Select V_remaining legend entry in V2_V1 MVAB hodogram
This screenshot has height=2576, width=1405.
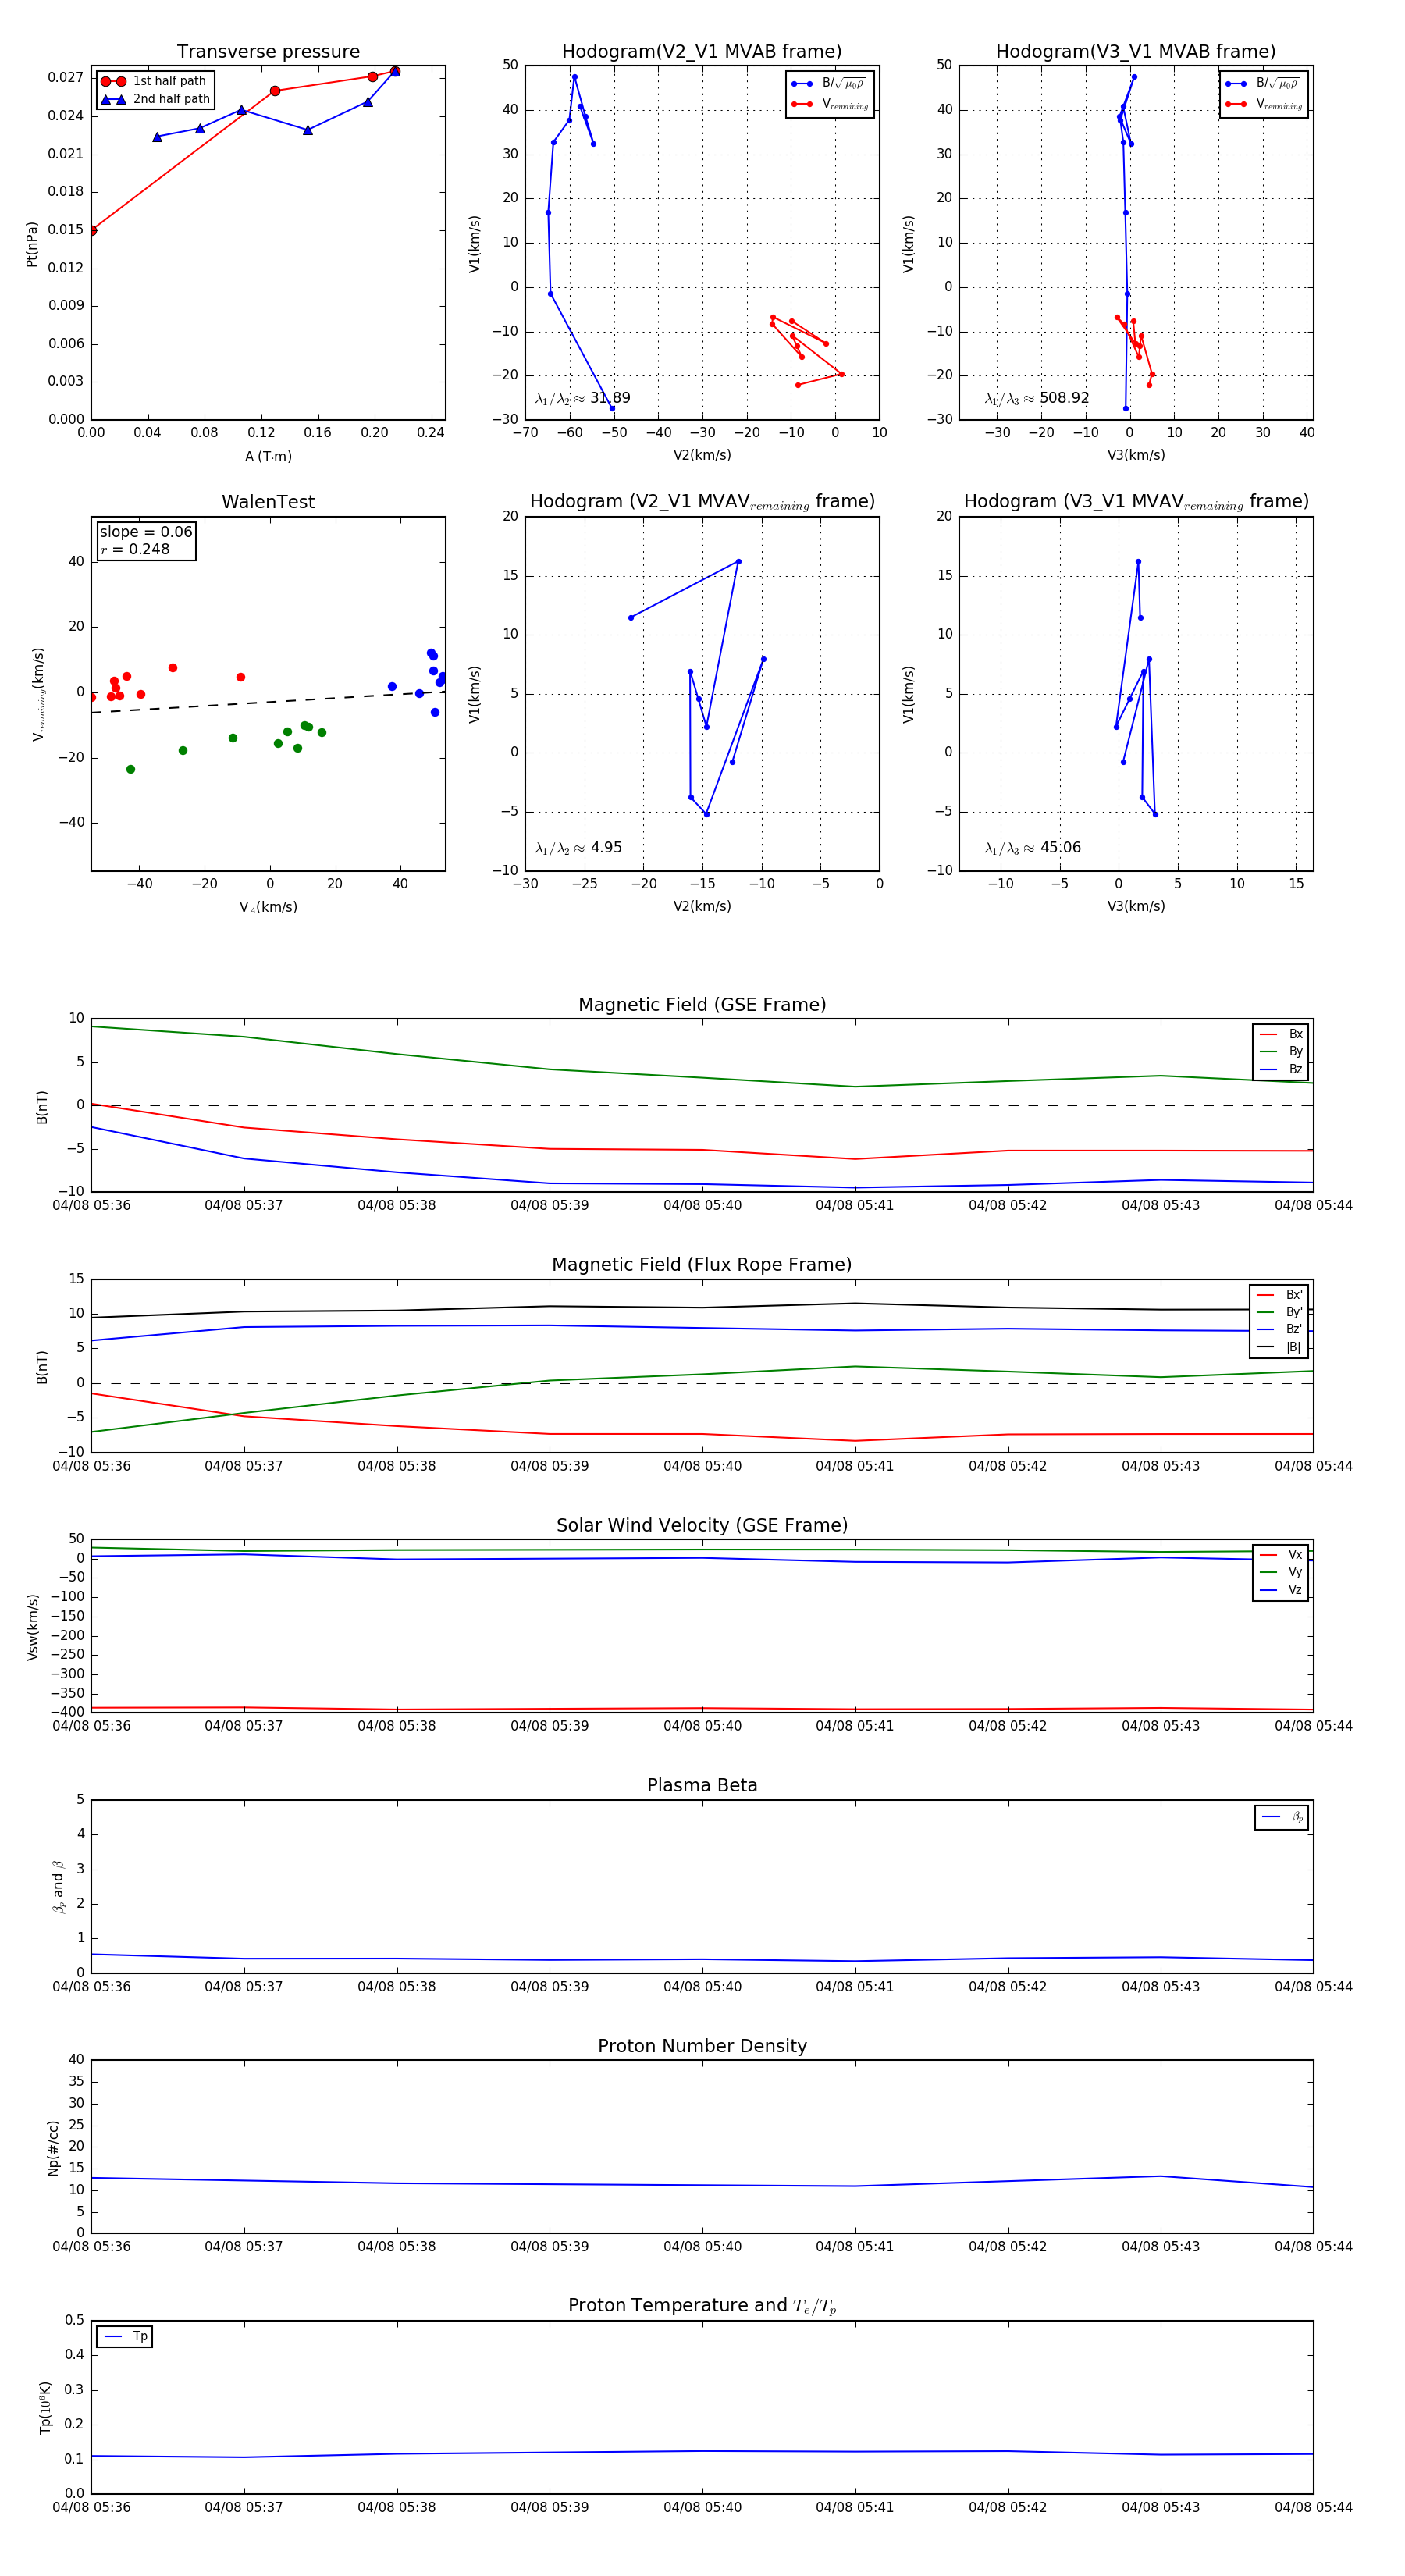pos(830,104)
